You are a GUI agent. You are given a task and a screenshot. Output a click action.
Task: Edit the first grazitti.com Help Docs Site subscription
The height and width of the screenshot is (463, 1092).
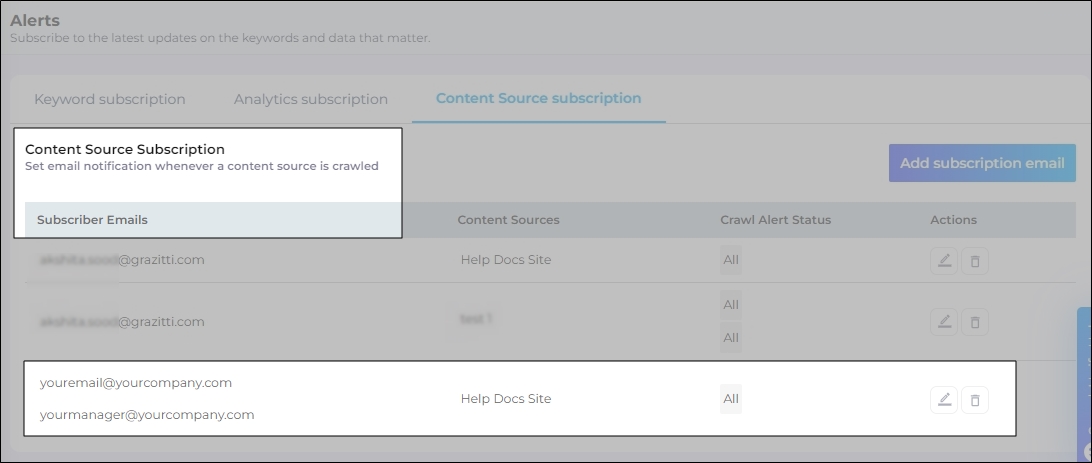click(x=943, y=261)
